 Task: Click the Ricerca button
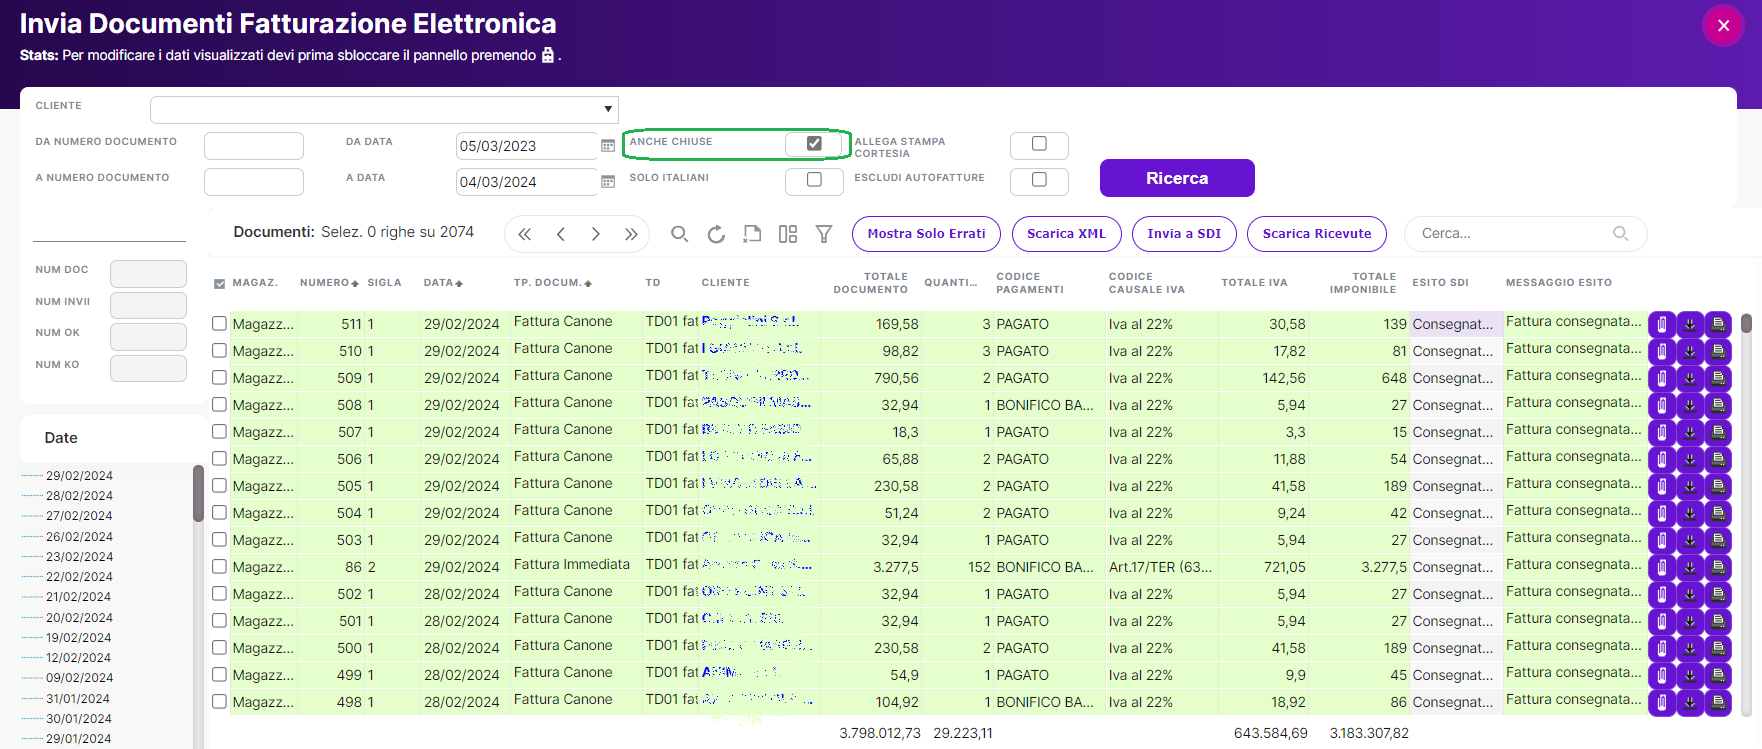point(1177,178)
